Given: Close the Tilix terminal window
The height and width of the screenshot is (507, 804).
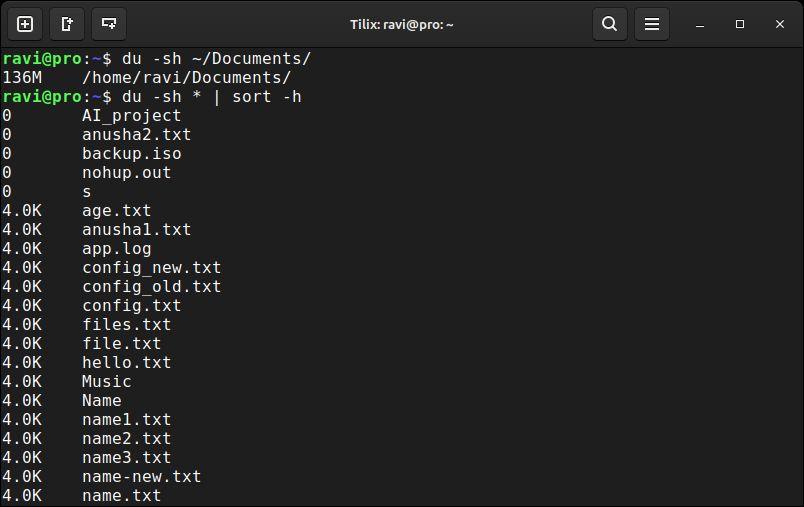Looking at the screenshot, I should point(780,24).
